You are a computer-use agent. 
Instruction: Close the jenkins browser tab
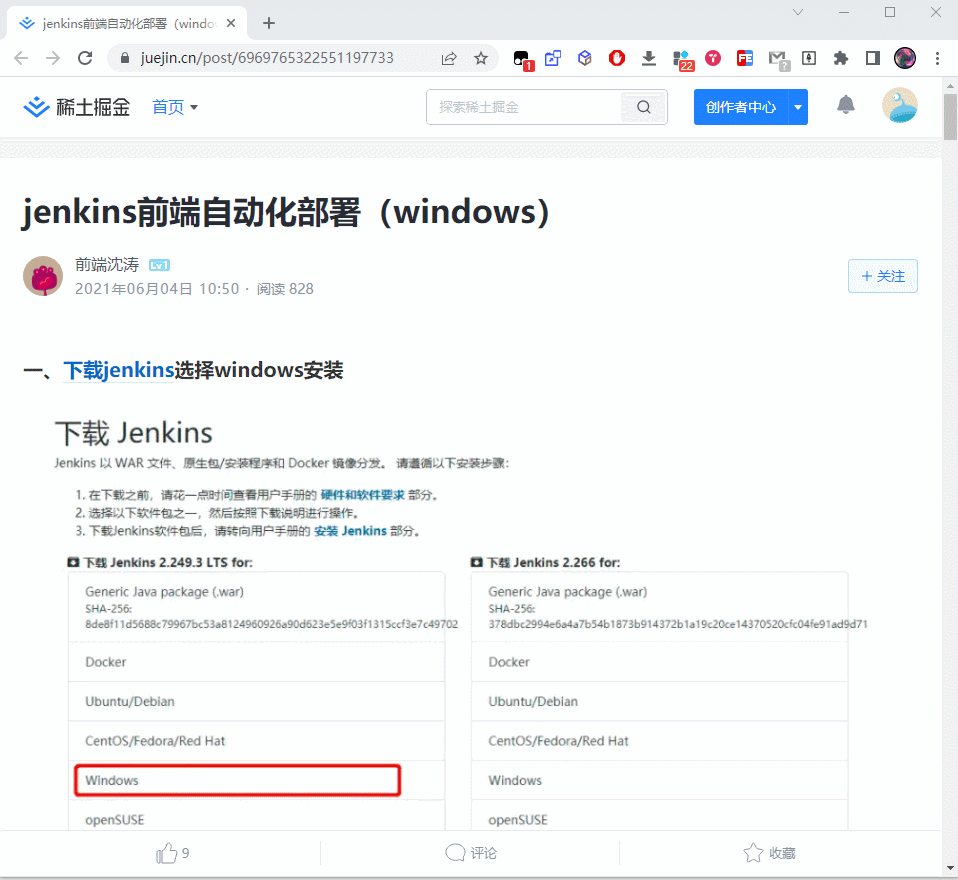[x=231, y=23]
